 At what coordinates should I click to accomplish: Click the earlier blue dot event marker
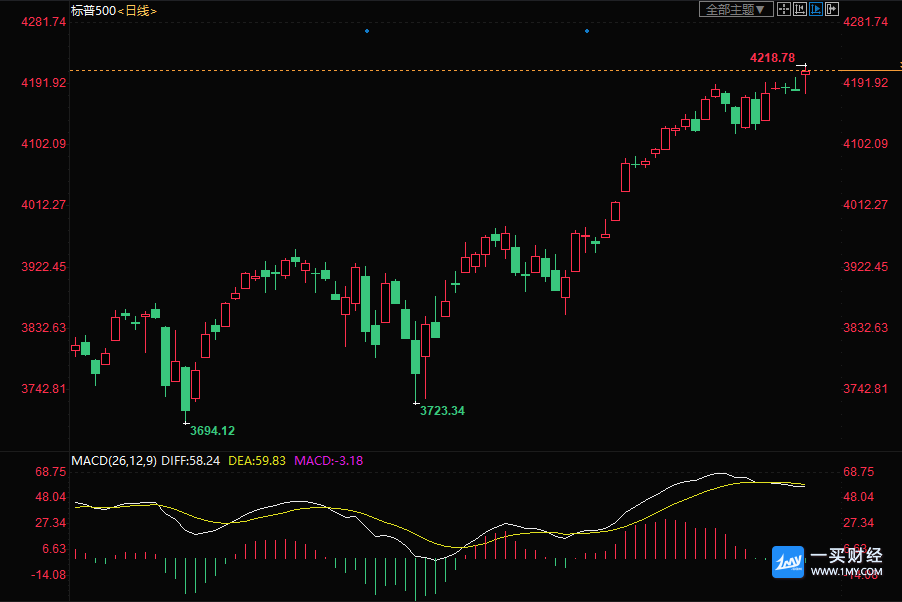367,31
